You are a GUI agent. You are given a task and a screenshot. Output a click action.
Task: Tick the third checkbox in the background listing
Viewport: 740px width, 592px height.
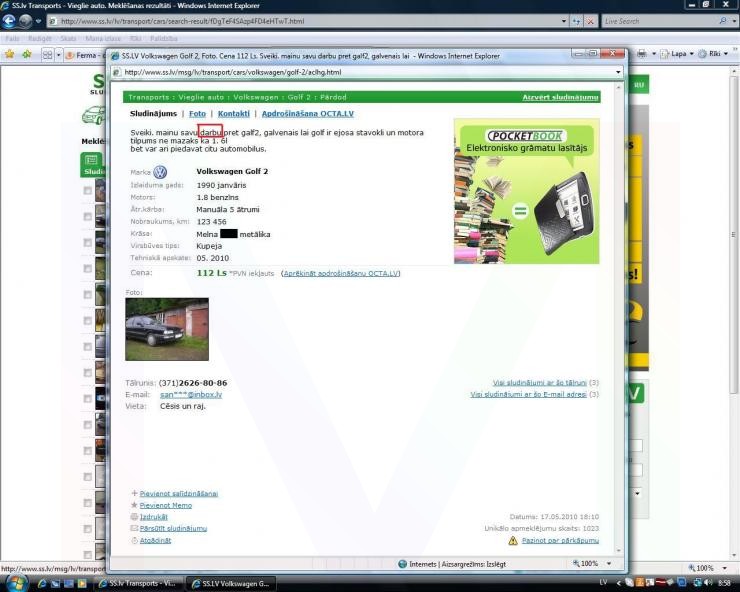88,242
